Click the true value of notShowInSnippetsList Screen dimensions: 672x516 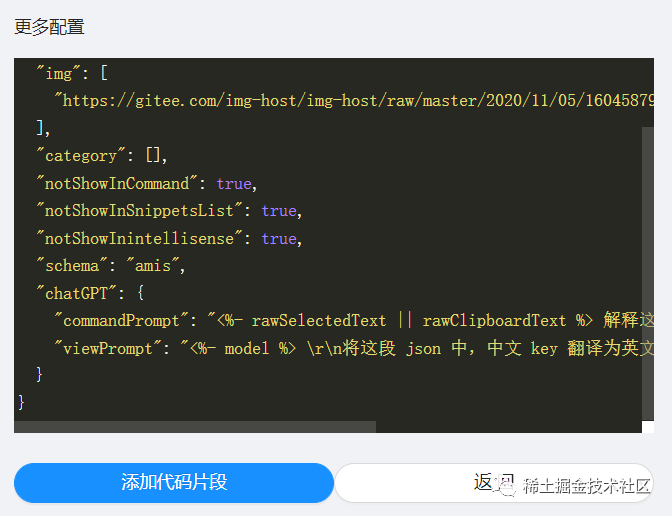coord(279,211)
